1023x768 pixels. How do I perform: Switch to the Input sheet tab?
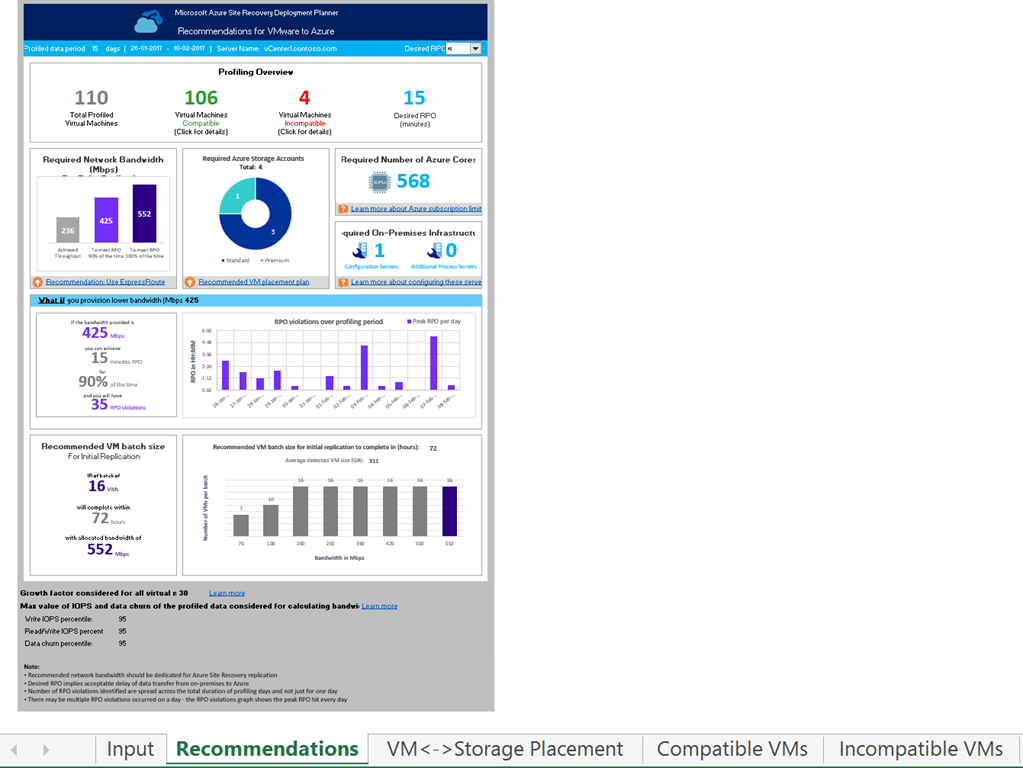point(130,749)
